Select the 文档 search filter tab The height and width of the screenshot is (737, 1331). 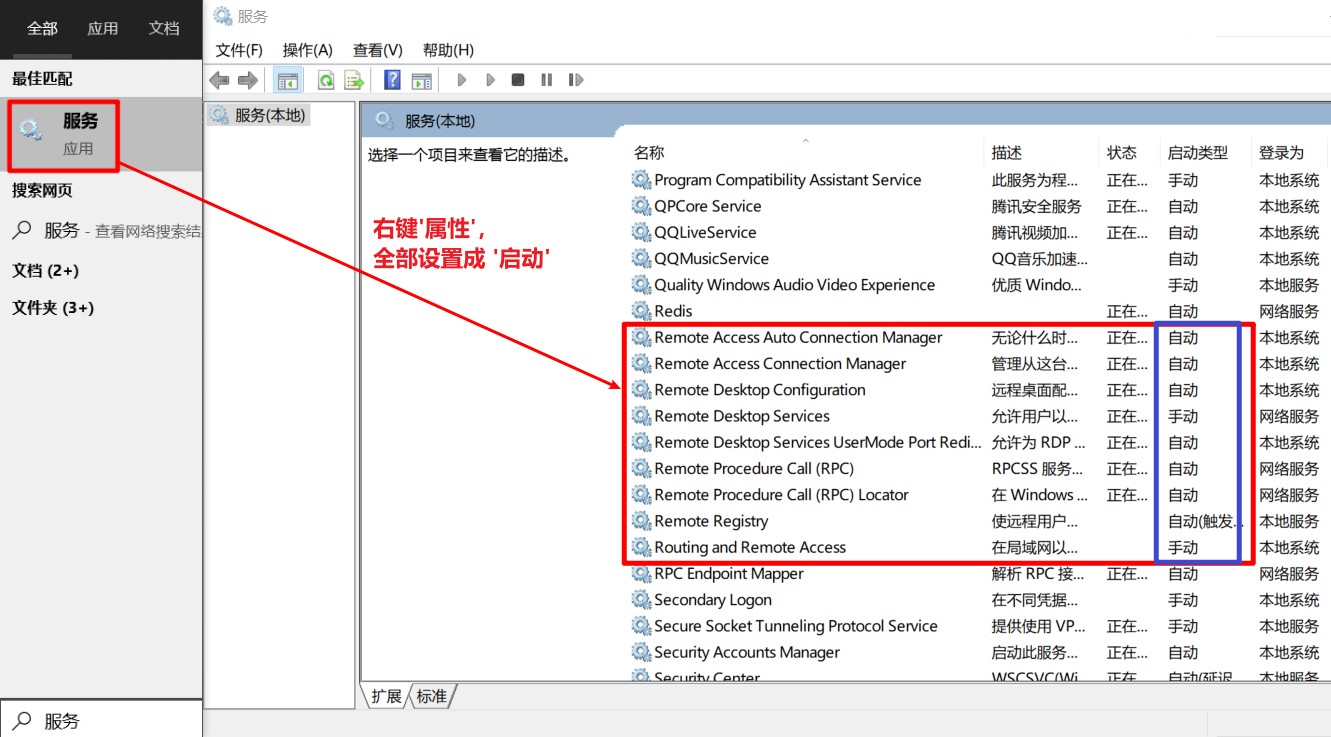point(164,28)
